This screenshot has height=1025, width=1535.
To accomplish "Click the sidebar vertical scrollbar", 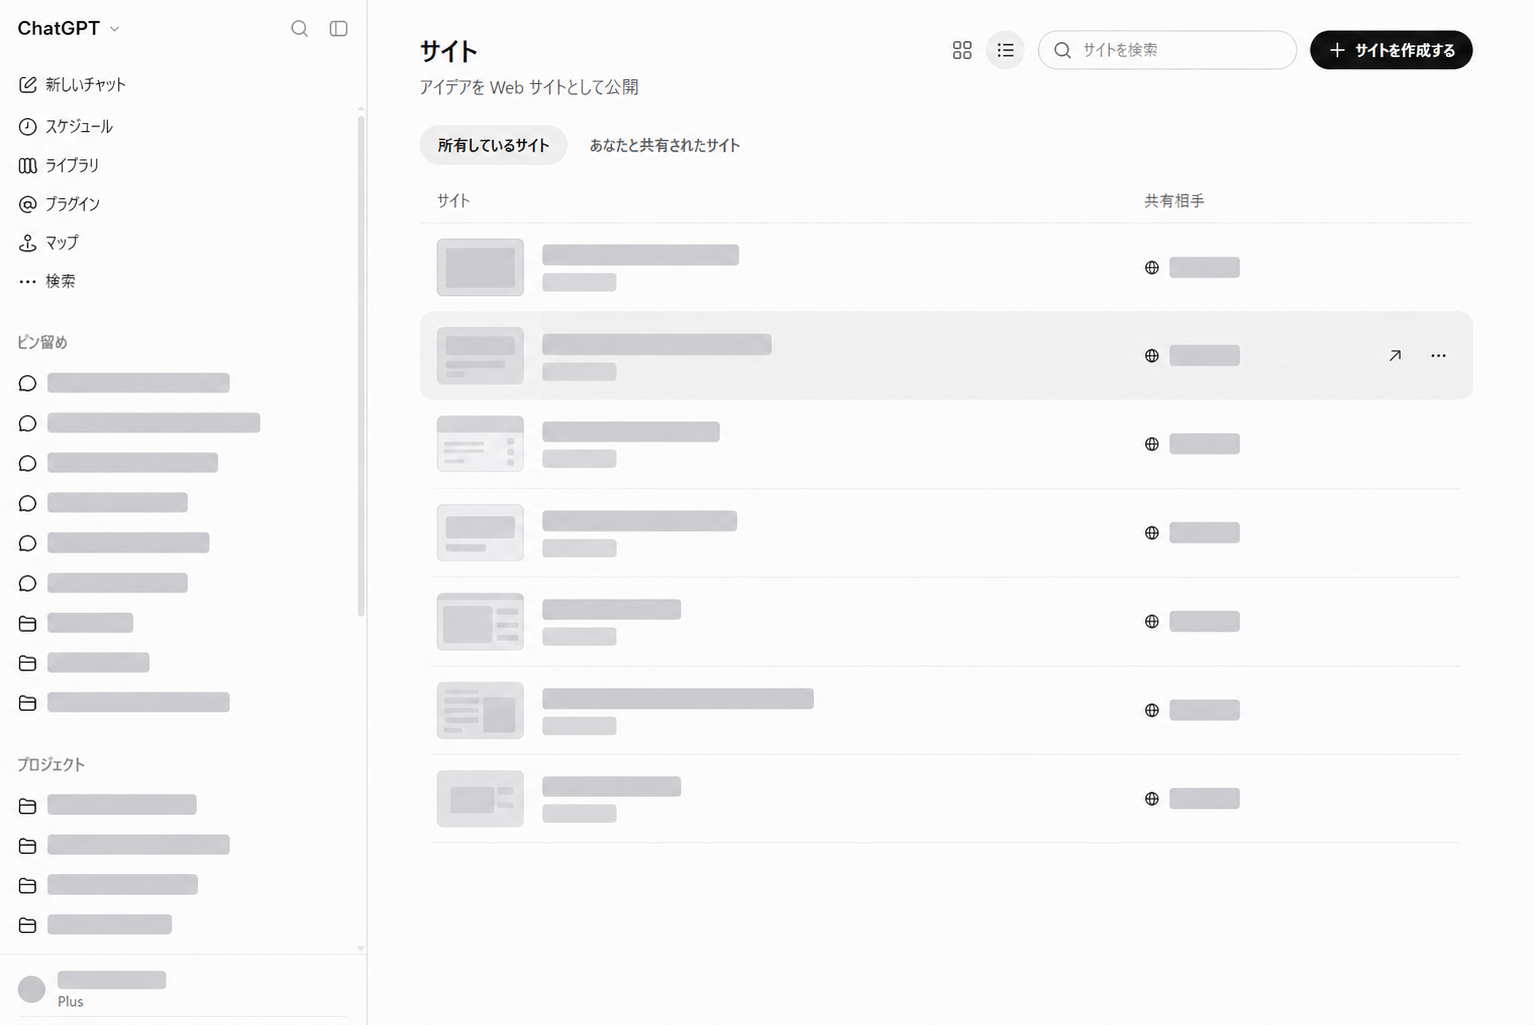I will [361, 365].
